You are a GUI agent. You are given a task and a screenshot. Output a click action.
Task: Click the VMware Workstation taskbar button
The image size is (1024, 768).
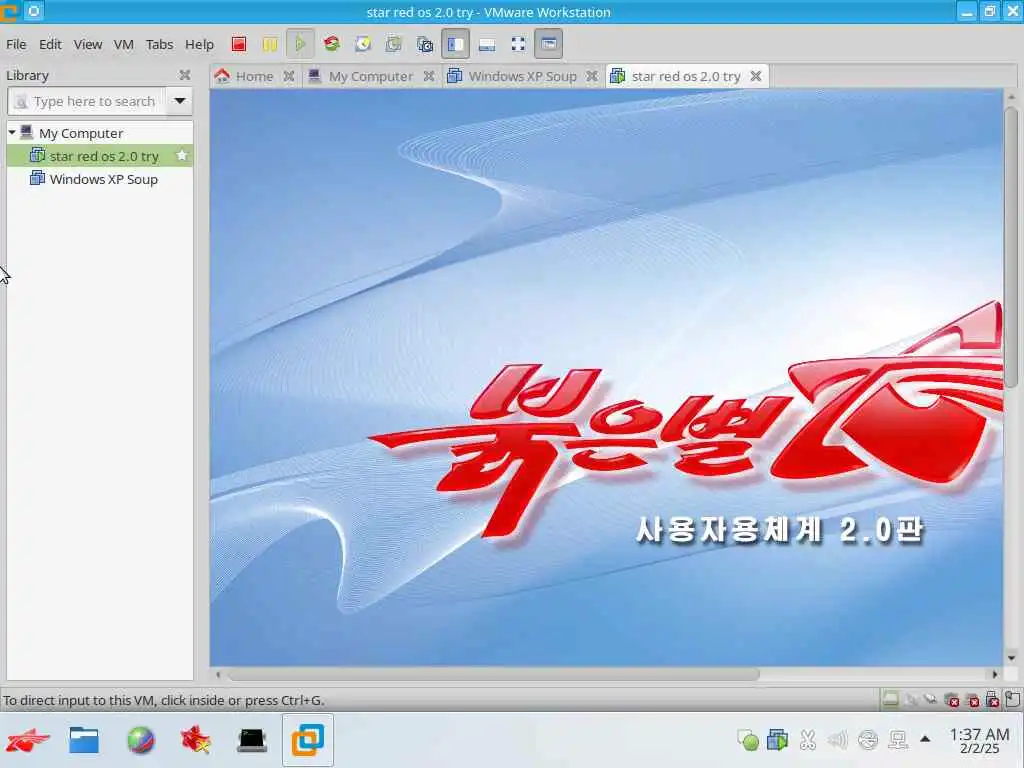pos(308,740)
